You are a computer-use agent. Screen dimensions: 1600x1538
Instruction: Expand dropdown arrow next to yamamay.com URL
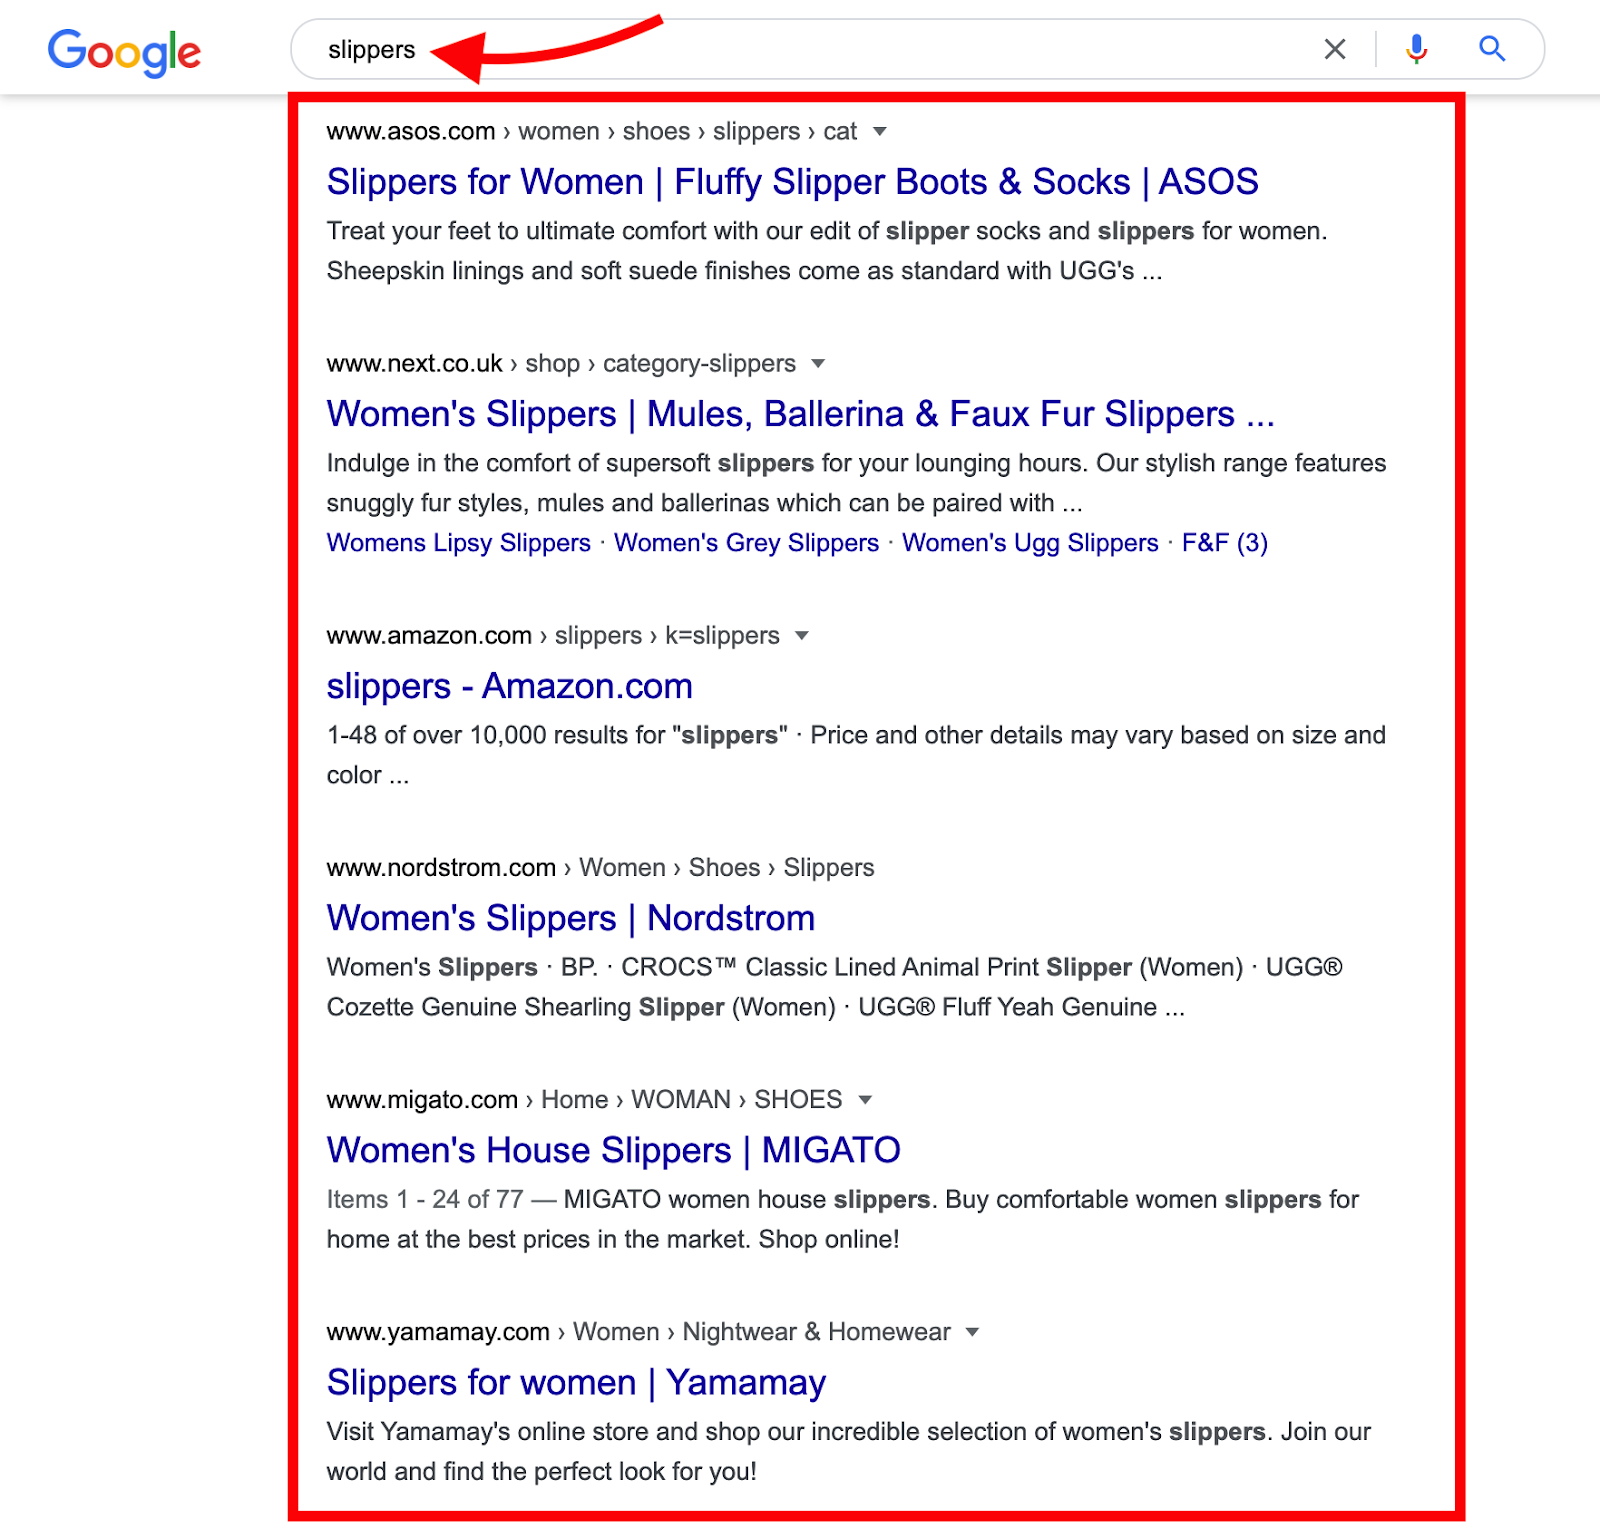(972, 1331)
